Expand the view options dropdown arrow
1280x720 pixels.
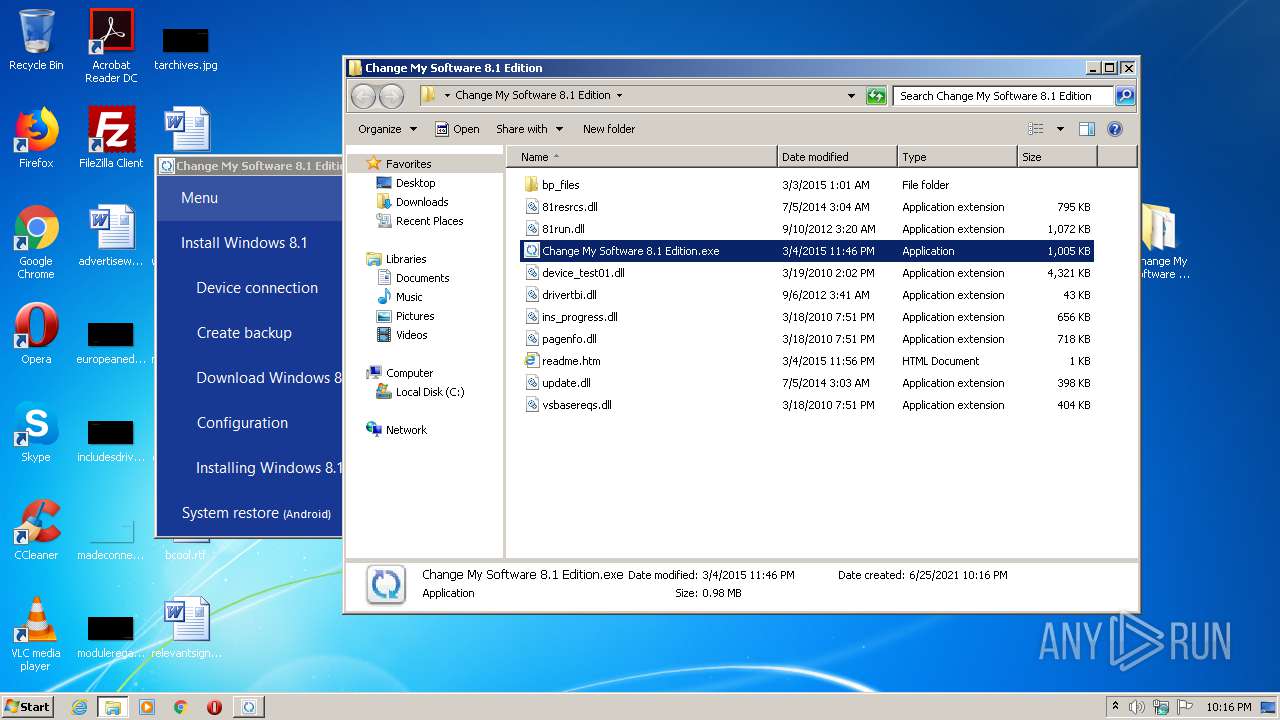1060,129
